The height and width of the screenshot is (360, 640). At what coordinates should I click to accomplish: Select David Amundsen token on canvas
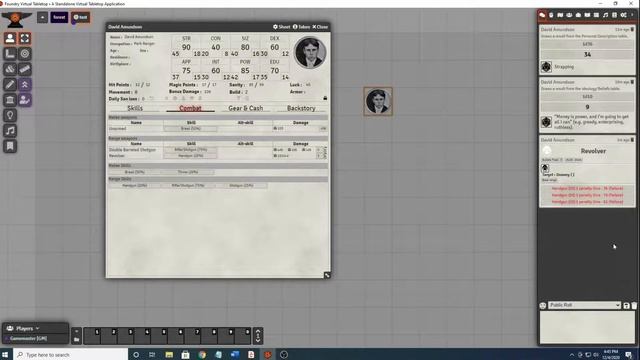(x=378, y=101)
